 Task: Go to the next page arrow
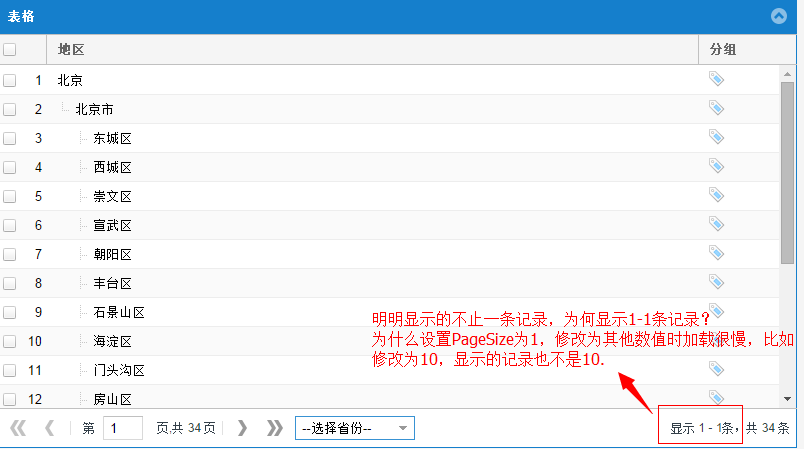tap(242, 428)
